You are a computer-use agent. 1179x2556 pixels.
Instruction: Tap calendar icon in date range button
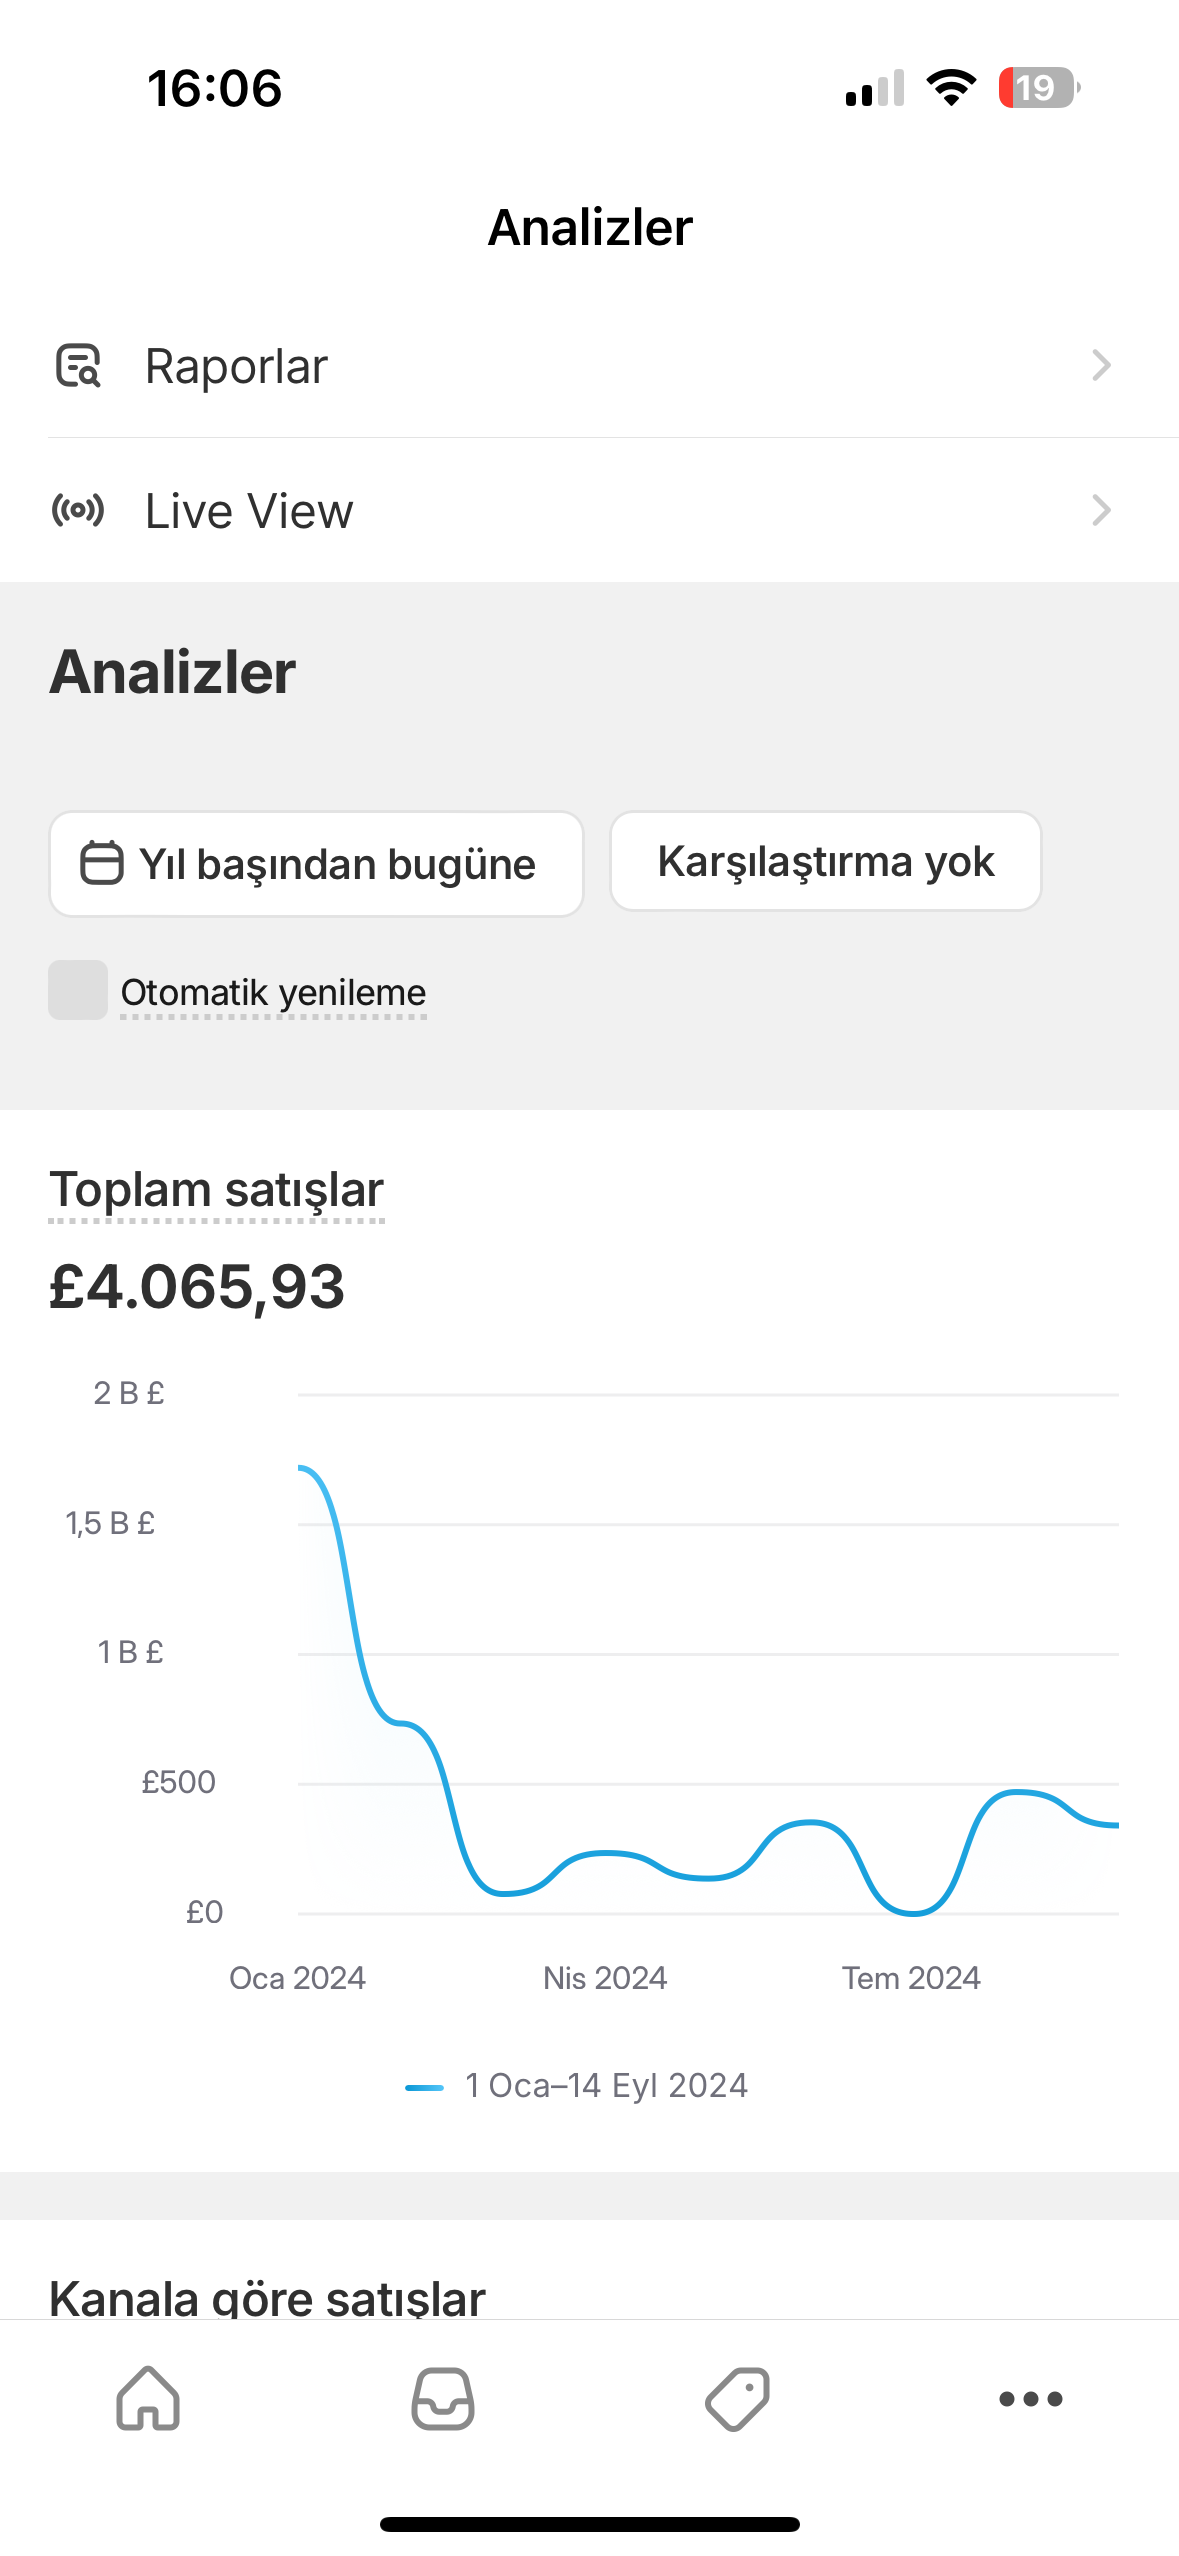[x=101, y=863]
